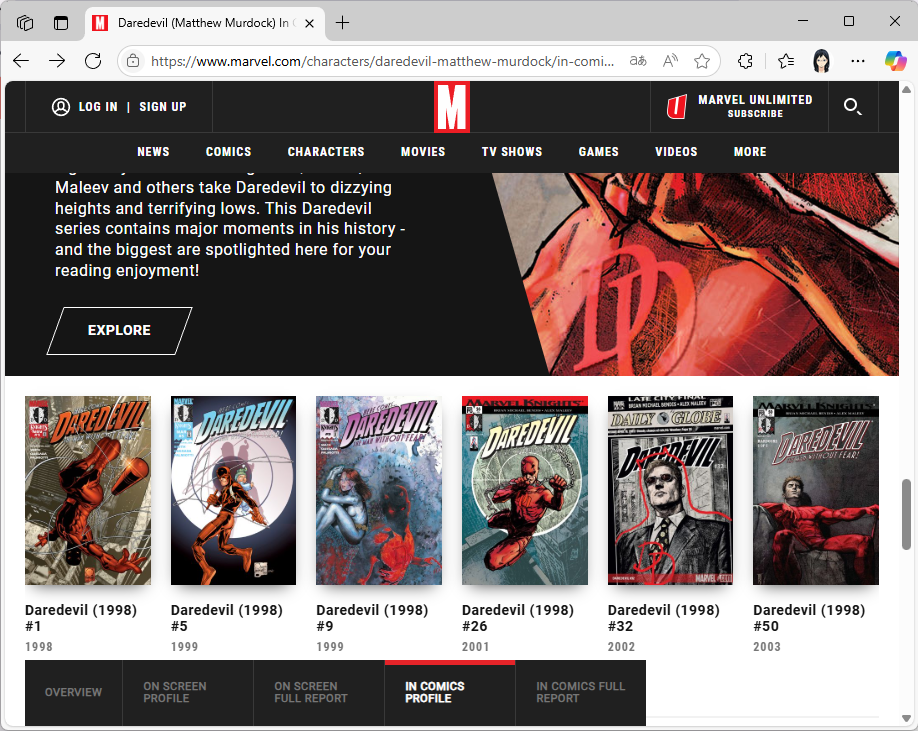The width and height of the screenshot is (918, 731).
Task: Click the Daredevil (1998) #26 title
Action: (x=518, y=618)
